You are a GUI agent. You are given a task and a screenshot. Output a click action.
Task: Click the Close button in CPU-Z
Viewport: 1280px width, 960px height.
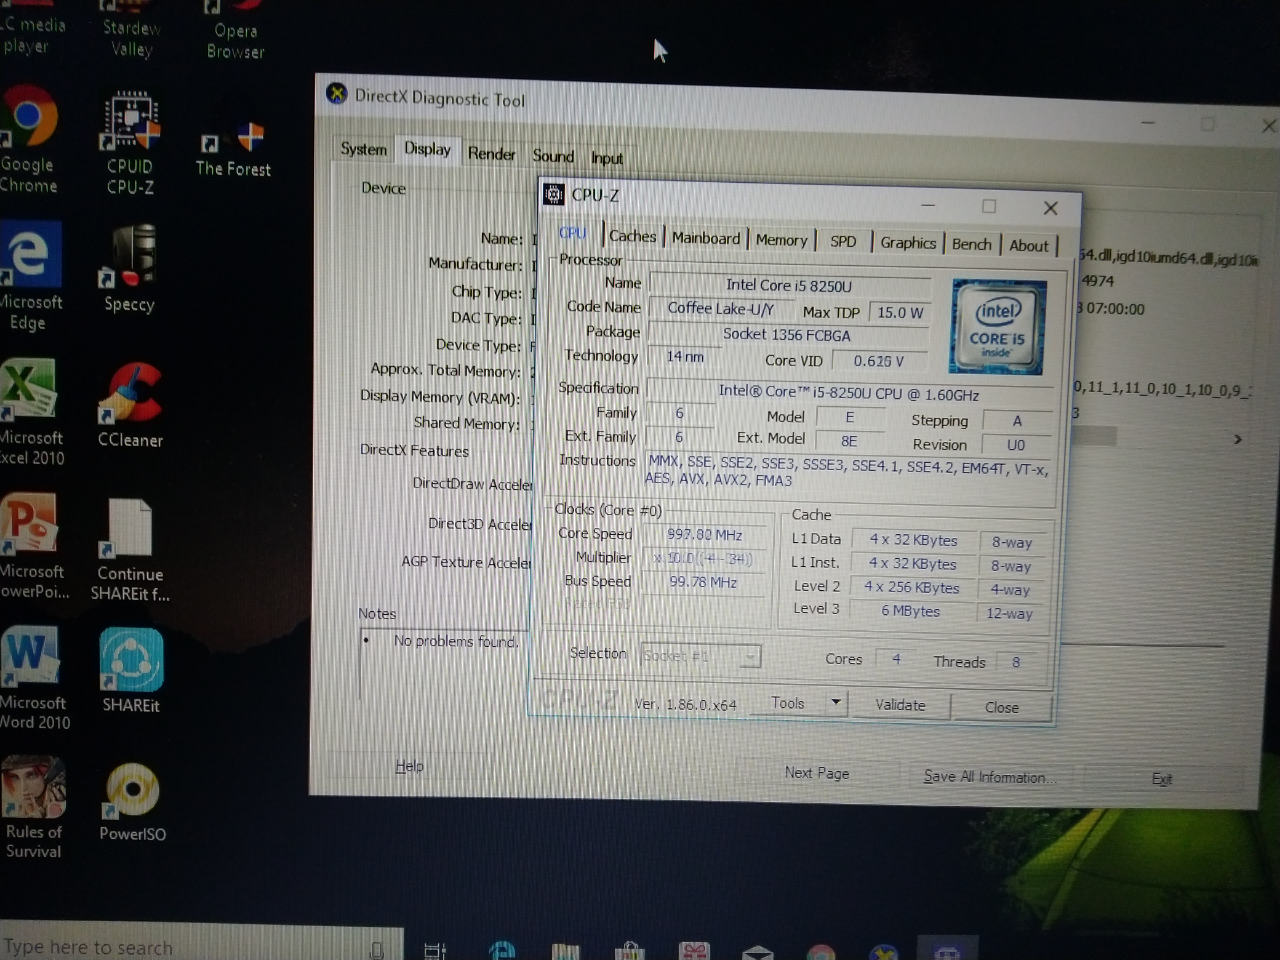tap(1001, 707)
